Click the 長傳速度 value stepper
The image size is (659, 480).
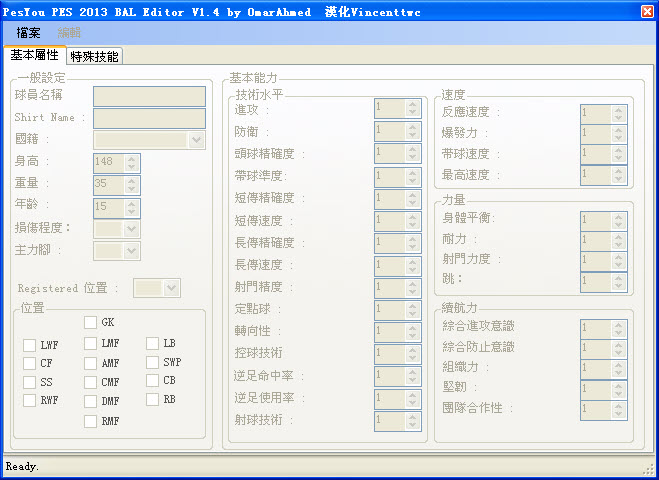pos(398,266)
